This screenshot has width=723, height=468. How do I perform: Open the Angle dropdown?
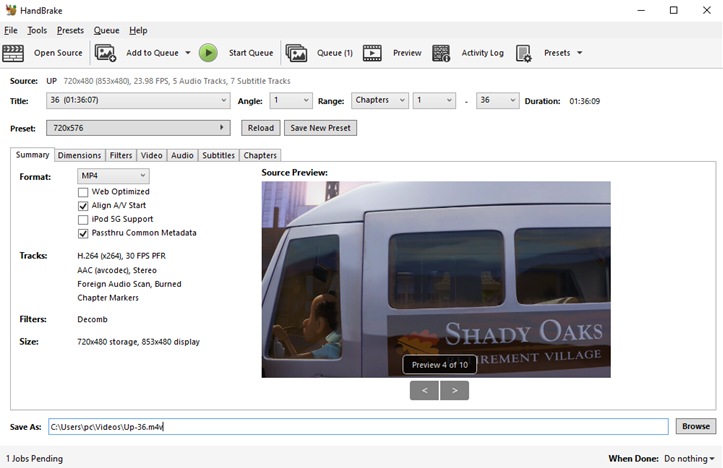pyautogui.click(x=290, y=101)
